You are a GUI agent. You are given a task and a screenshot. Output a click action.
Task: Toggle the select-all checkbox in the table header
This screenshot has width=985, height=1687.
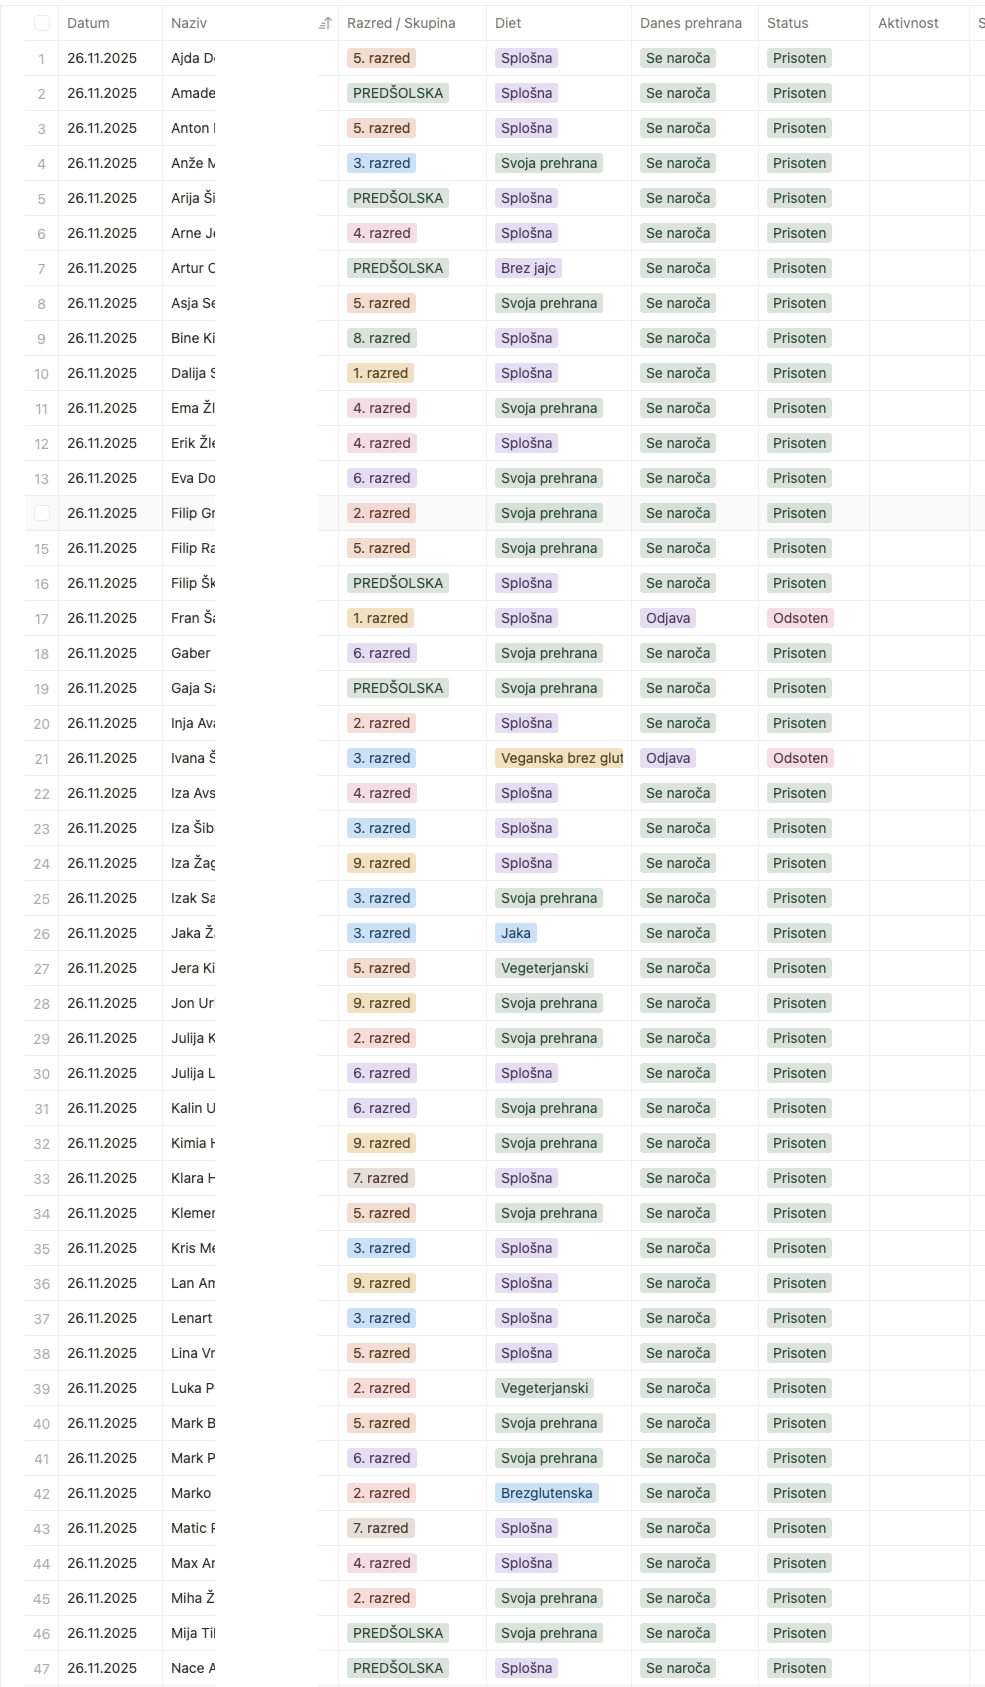click(42, 23)
